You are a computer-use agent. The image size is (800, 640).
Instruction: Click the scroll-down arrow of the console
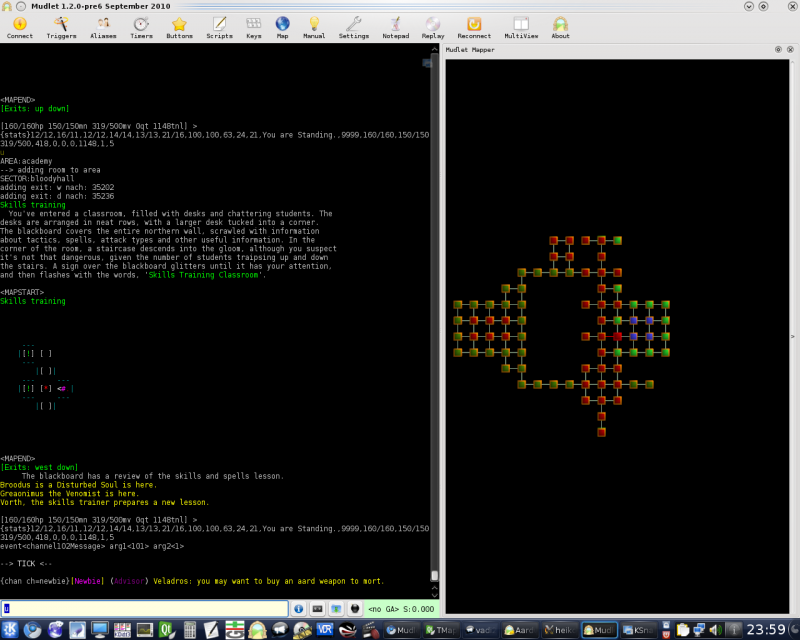pyautogui.click(x=435, y=595)
